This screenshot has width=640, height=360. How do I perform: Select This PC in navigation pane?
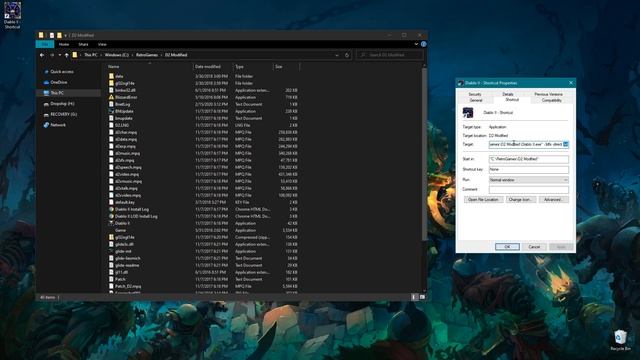(69, 93)
